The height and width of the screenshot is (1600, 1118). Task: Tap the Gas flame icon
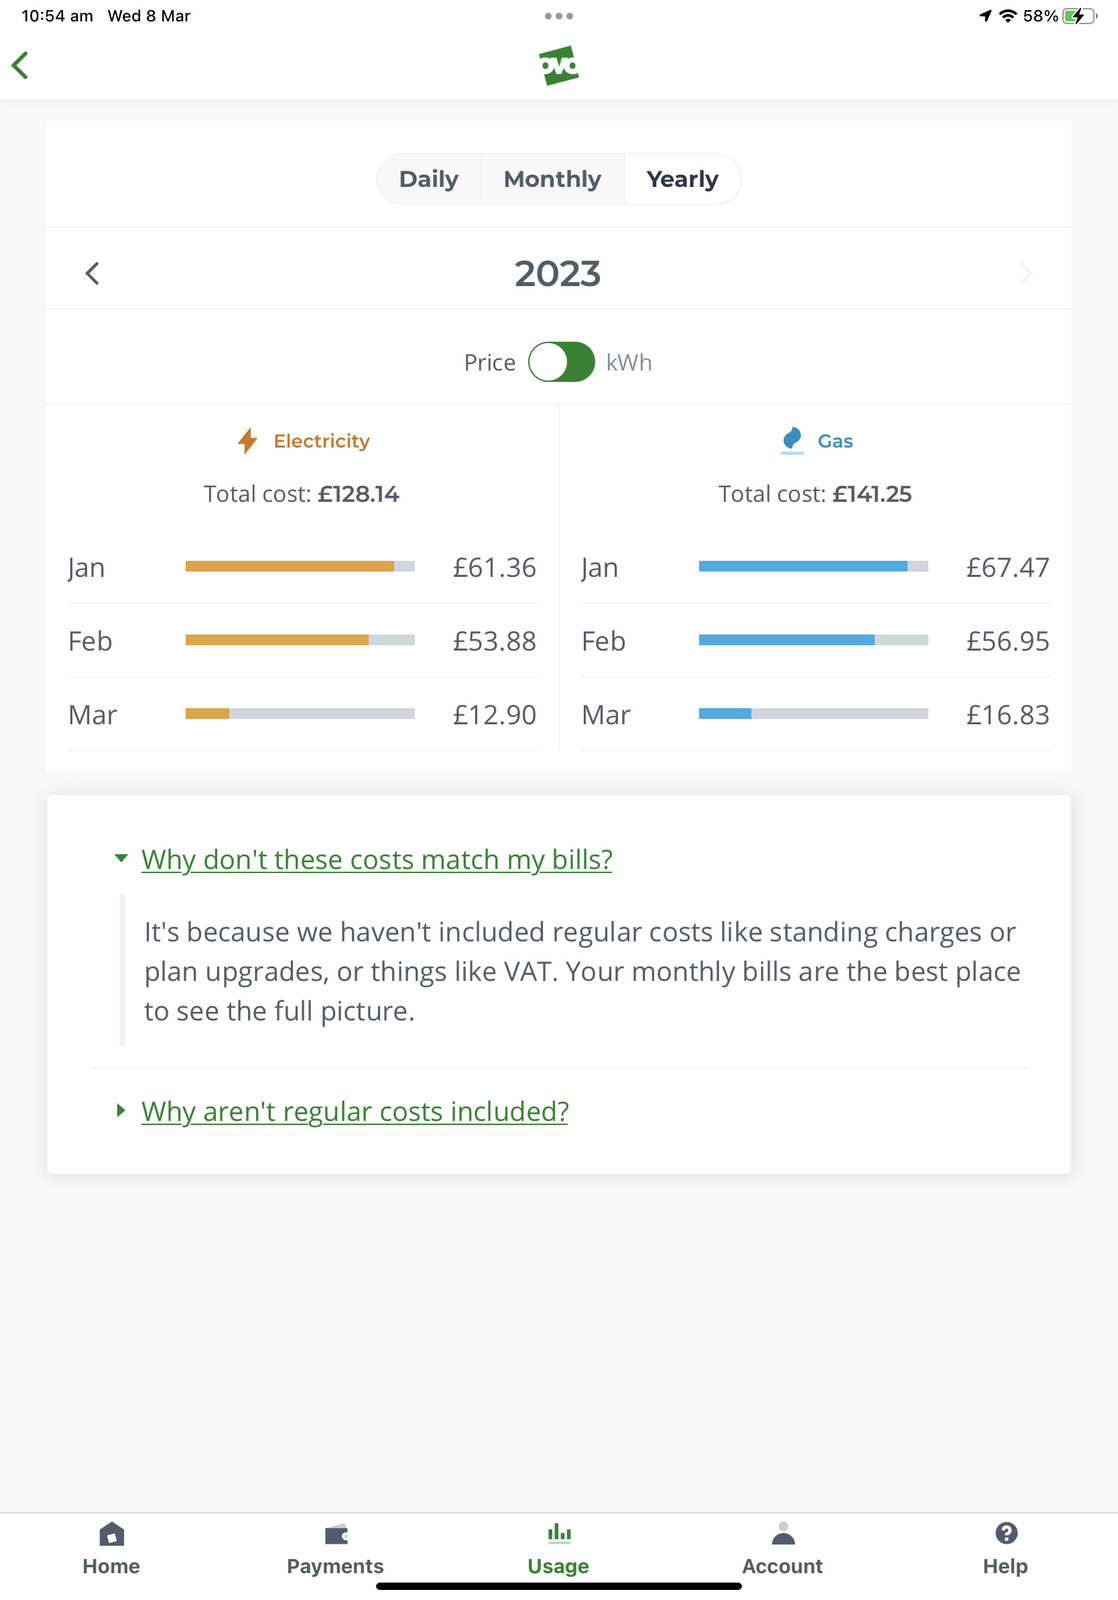tap(792, 440)
